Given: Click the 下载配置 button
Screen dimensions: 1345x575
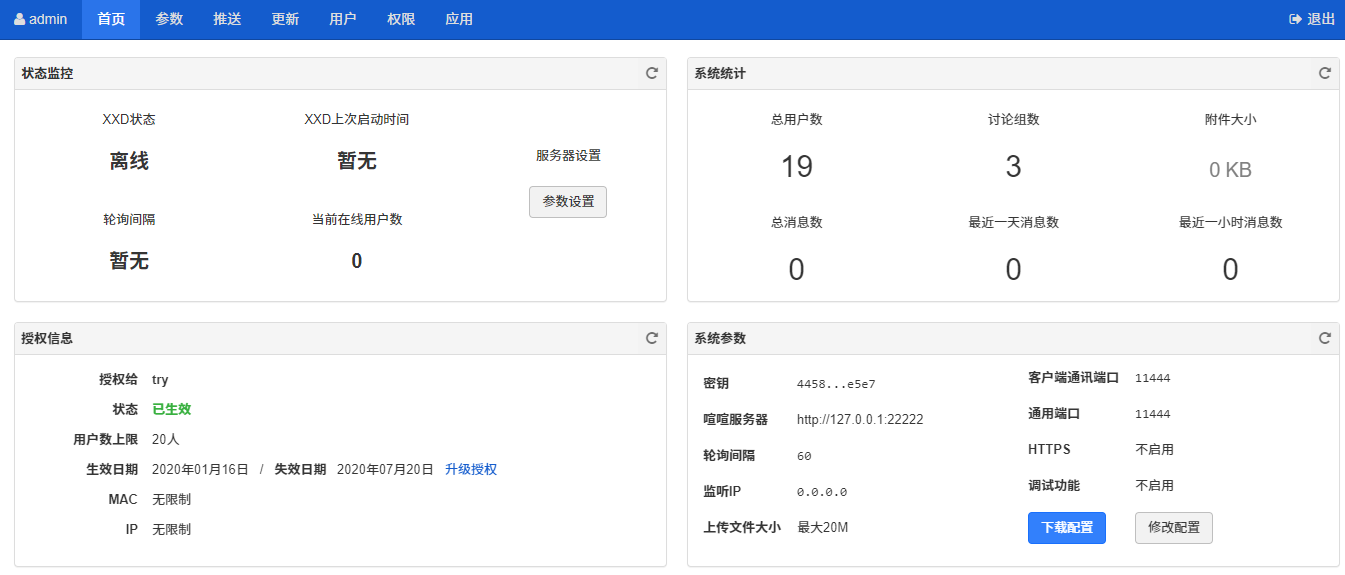Looking at the screenshot, I should 1066,528.
